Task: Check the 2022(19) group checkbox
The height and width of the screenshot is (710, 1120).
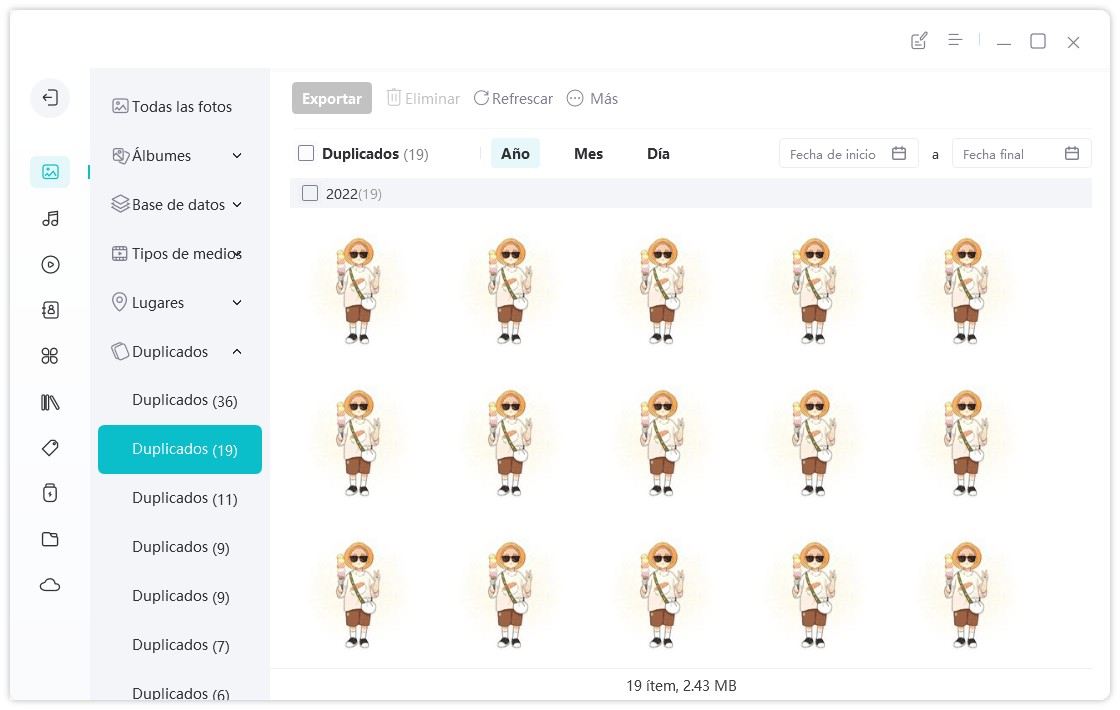Action: [x=310, y=194]
